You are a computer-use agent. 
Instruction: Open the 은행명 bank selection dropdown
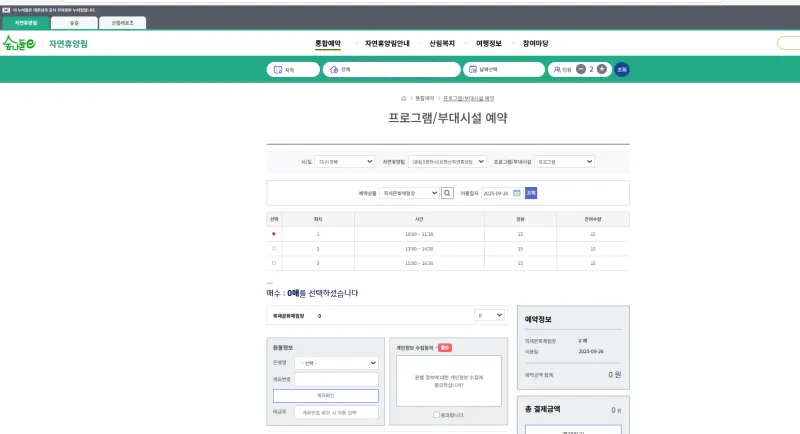tap(335, 363)
